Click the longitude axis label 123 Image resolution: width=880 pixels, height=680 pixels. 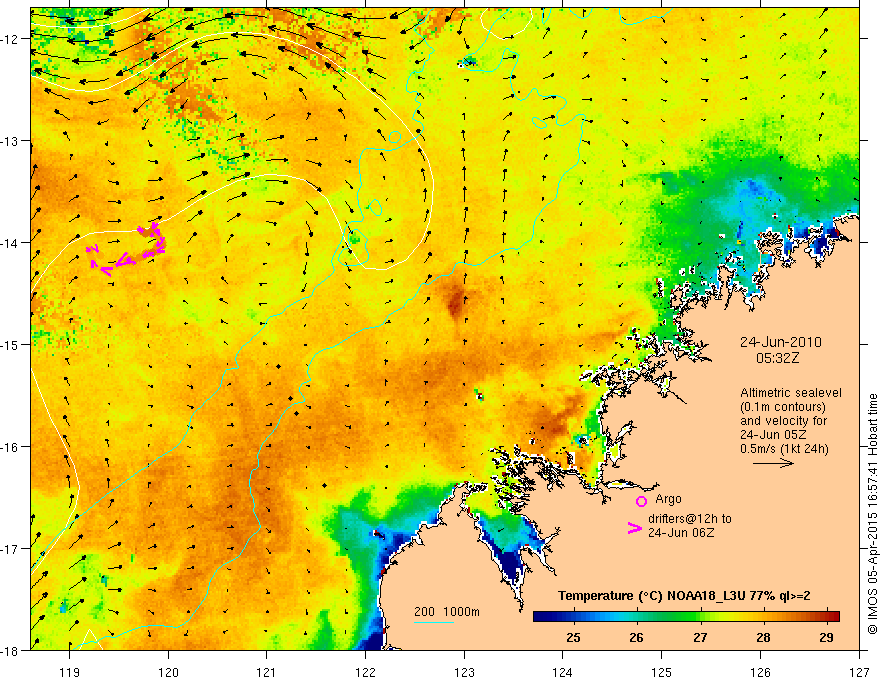coord(464,672)
